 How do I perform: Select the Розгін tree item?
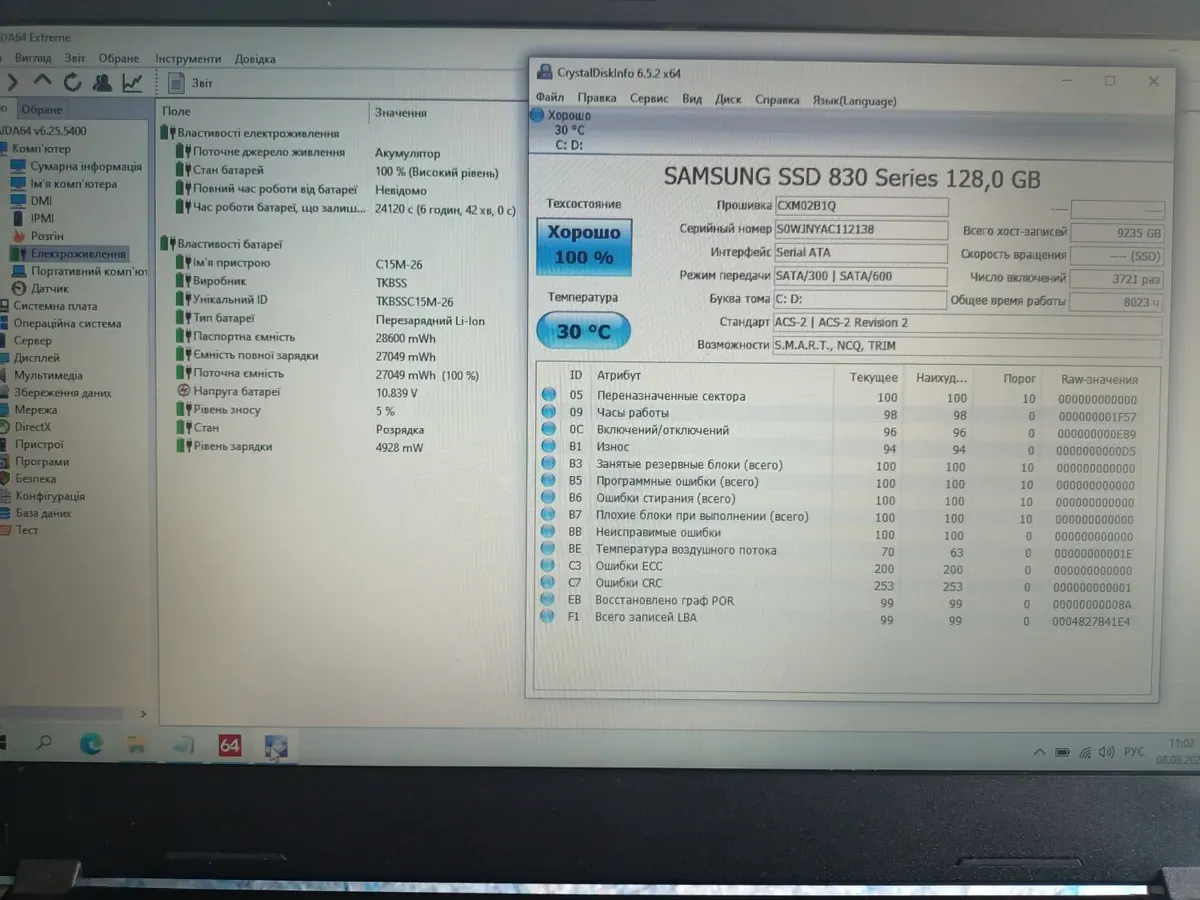click(x=46, y=236)
